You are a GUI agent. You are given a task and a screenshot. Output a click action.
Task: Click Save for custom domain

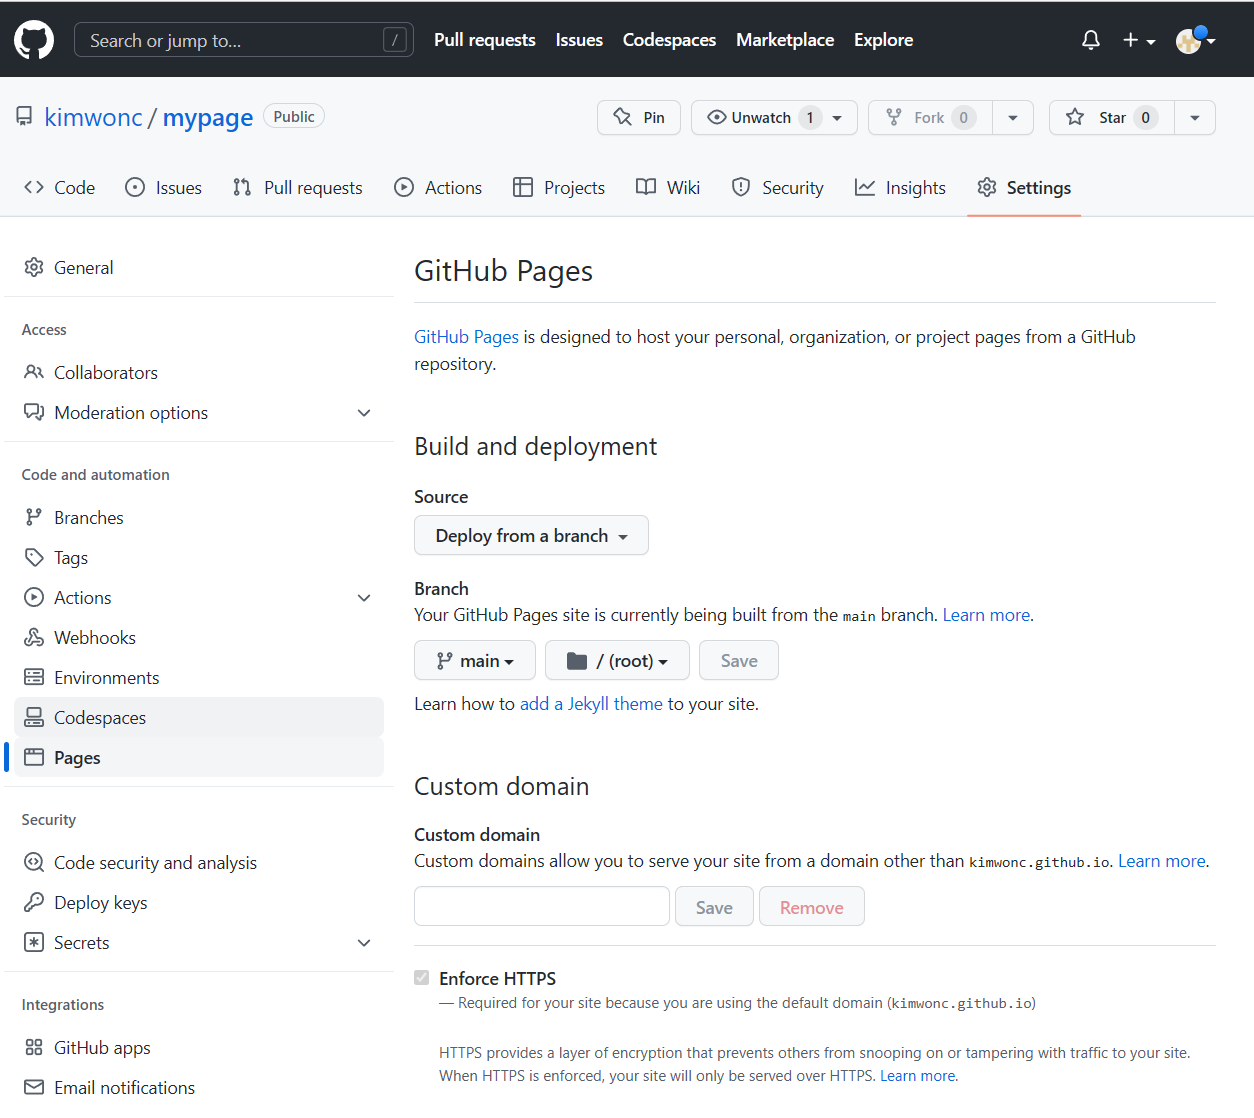tap(714, 906)
